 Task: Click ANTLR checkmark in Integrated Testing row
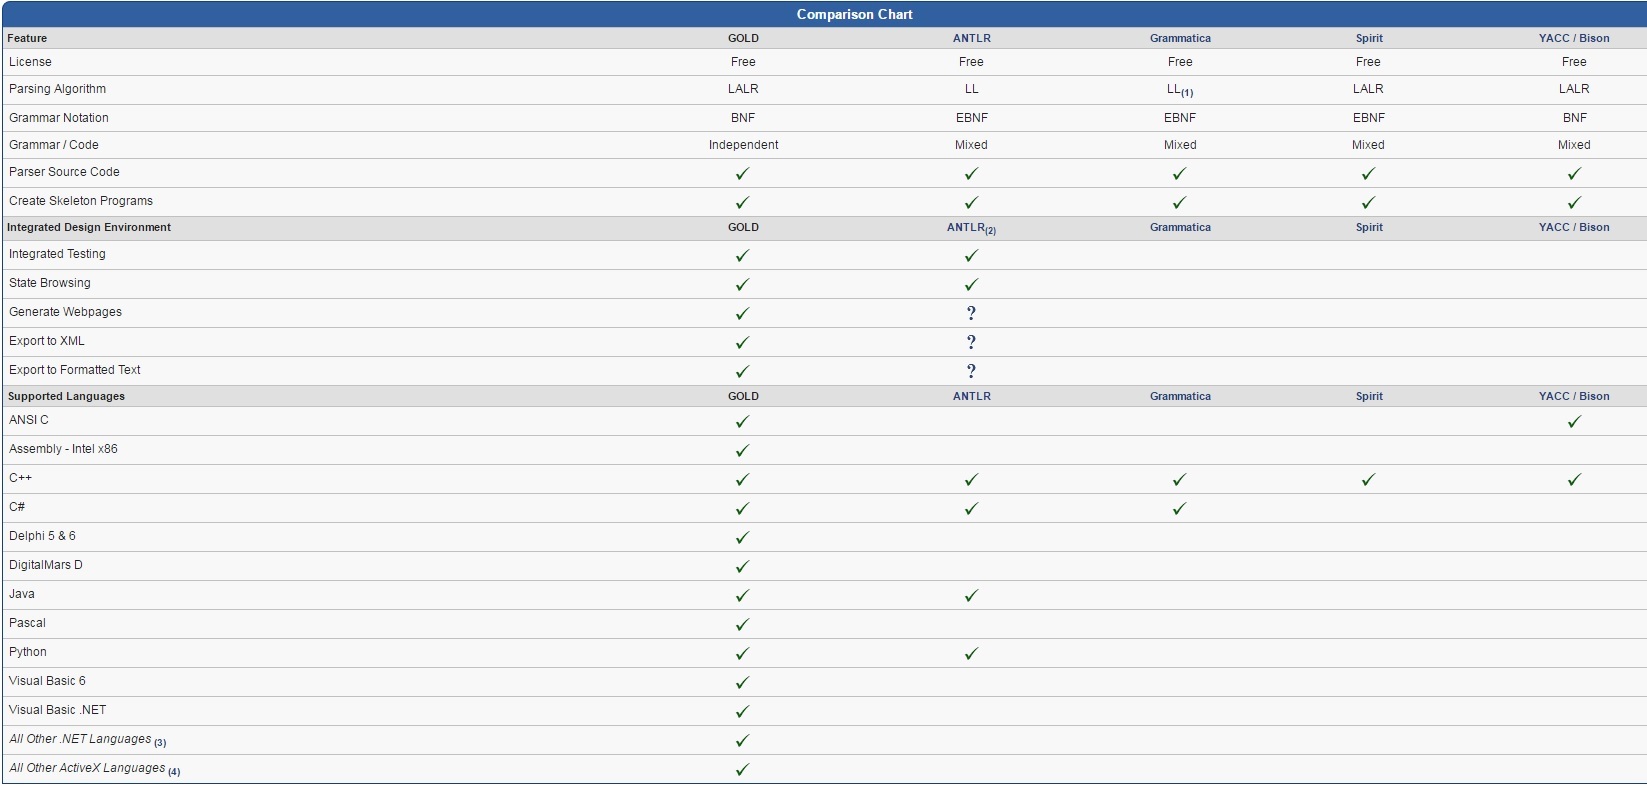[x=971, y=256]
